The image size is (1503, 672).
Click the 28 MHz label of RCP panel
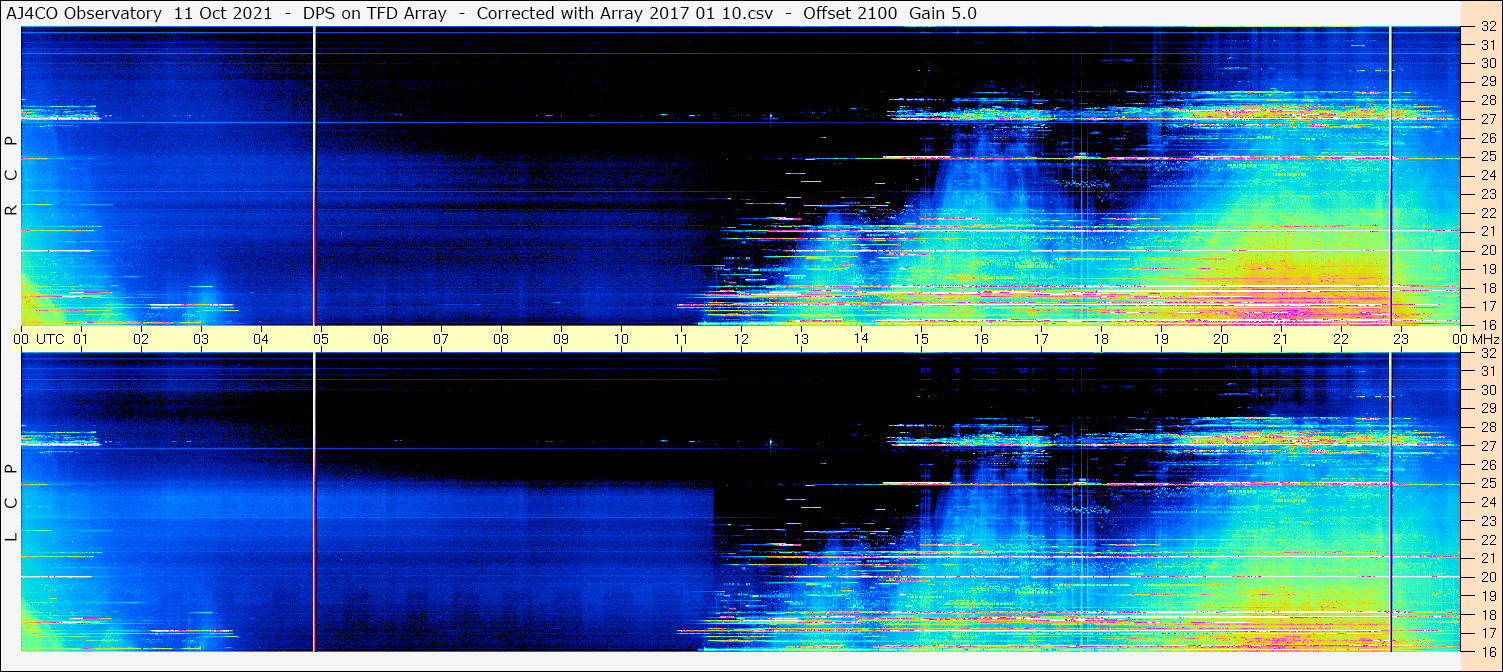(x=1487, y=100)
